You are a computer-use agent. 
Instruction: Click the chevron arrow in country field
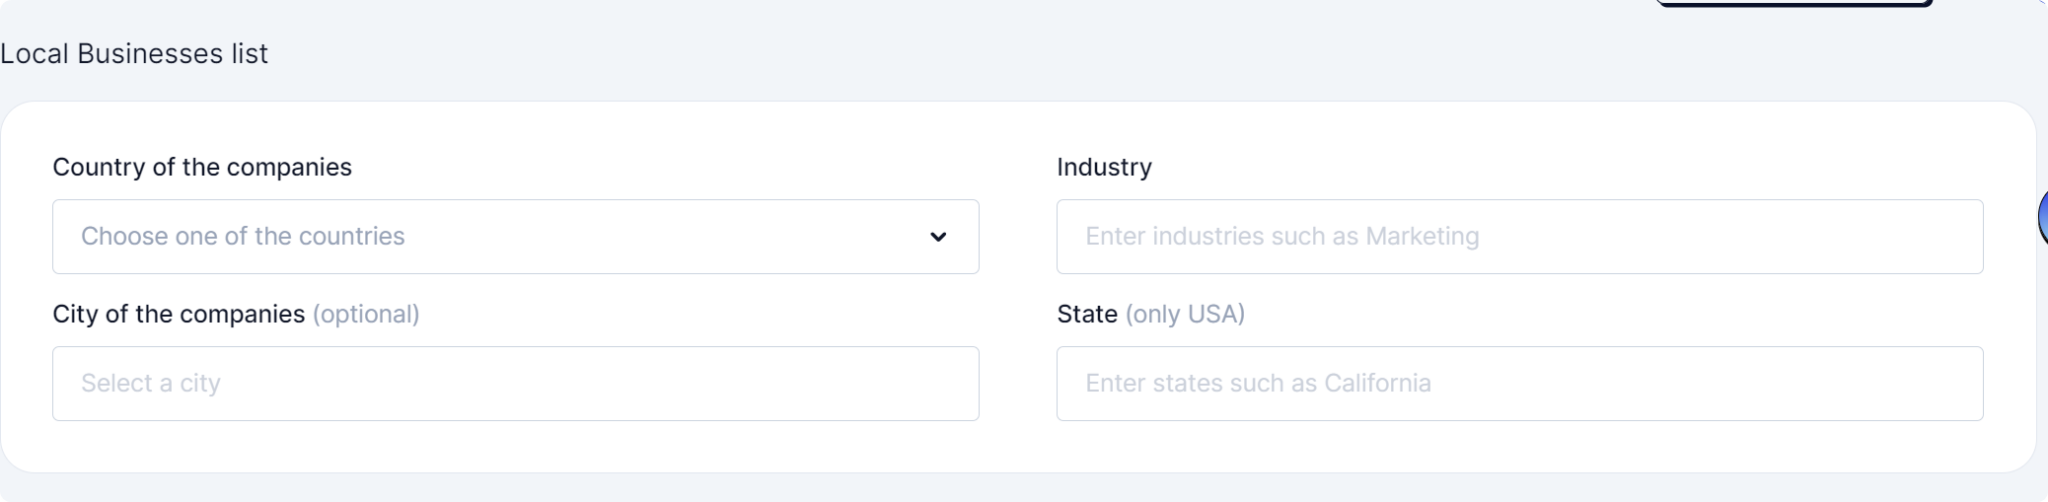938,237
